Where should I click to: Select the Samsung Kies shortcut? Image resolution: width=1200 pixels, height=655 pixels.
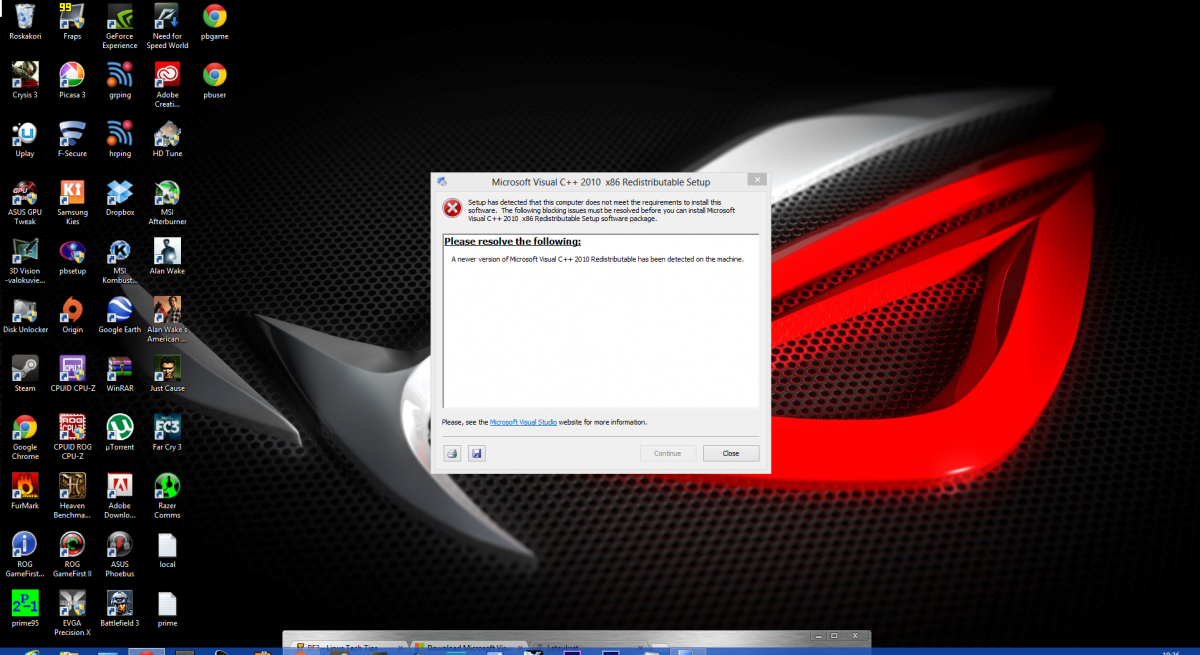tap(72, 203)
